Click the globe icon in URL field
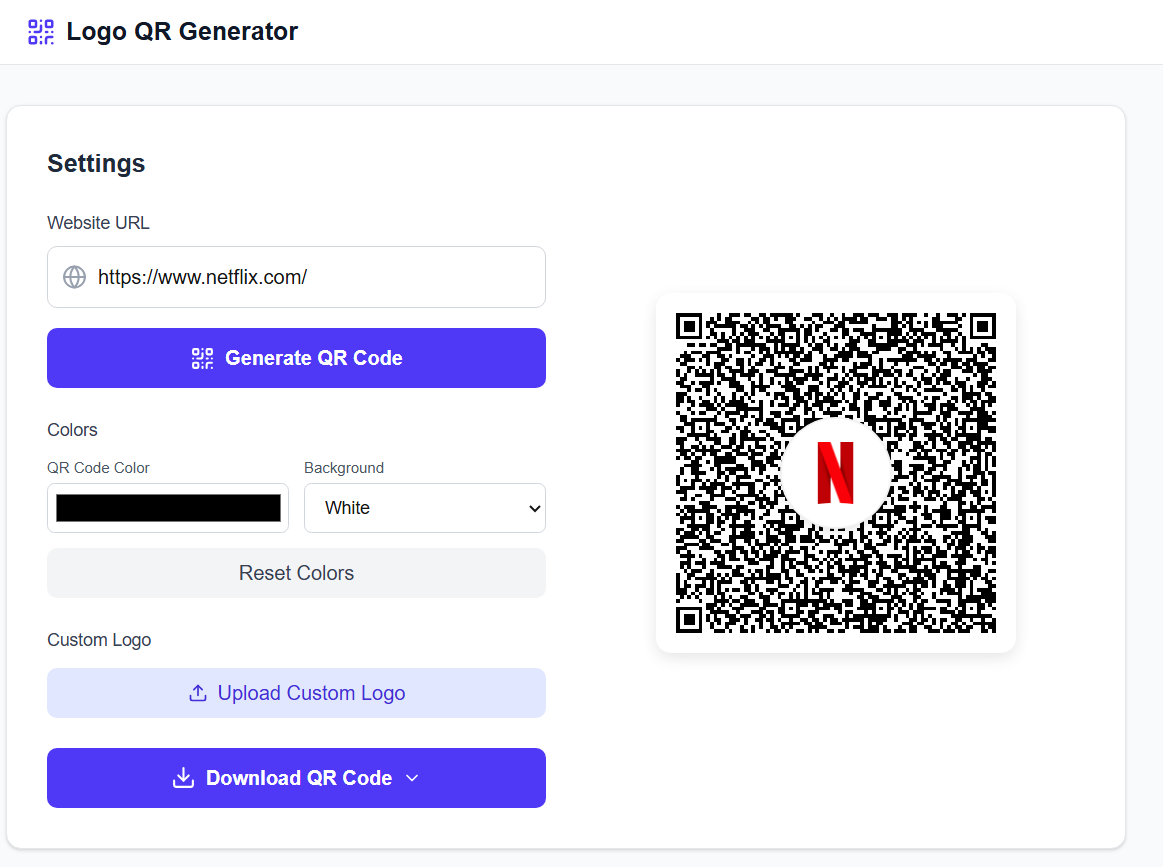The width and height of the screenshot is (1163, 867). pos(74,277)
